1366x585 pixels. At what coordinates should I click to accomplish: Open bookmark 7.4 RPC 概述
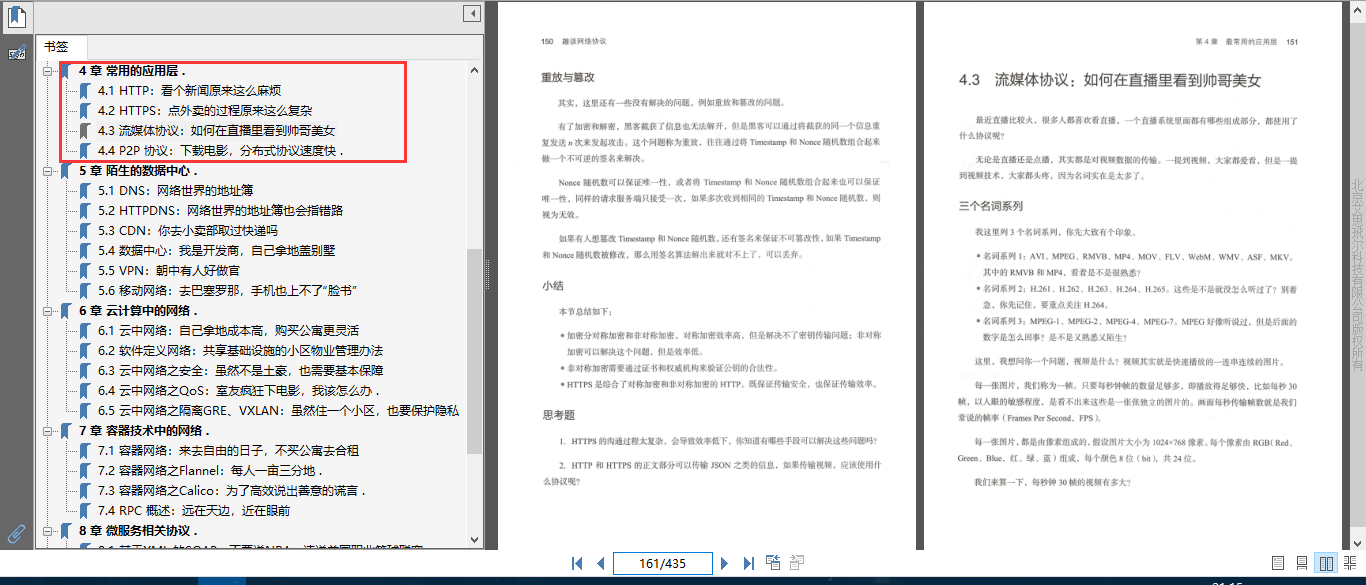[x=194, y=511]
